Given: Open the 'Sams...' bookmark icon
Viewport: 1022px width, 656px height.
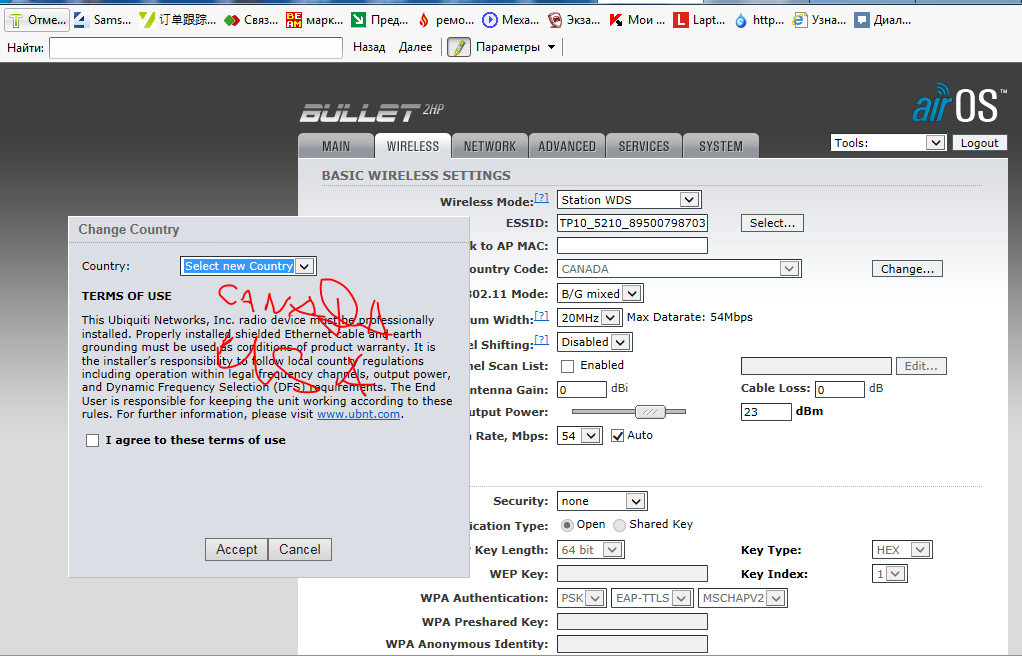Looking at the screenshot, I should pyautogui.click(x=81, y=20).
